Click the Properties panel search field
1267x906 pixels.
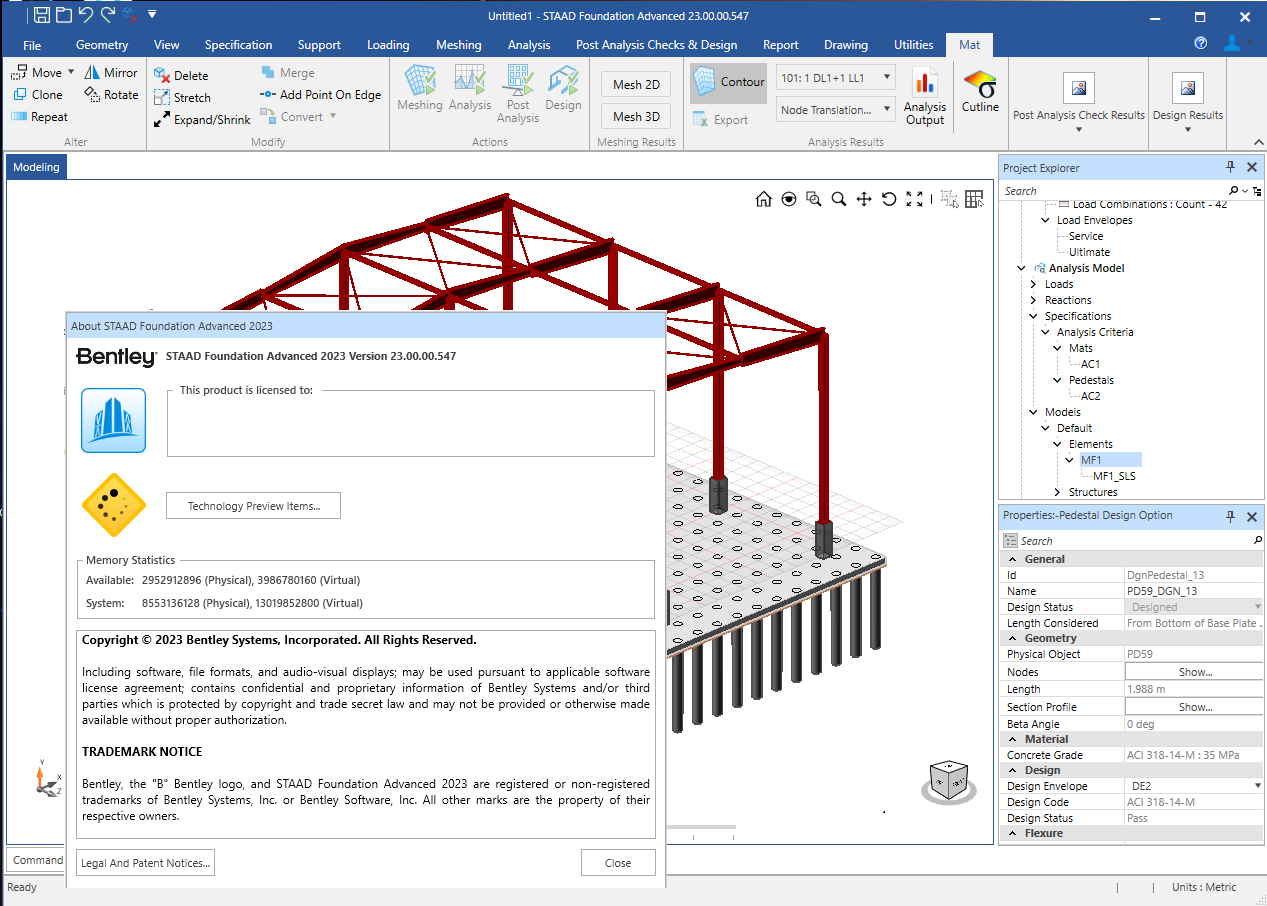(1136, 541)
